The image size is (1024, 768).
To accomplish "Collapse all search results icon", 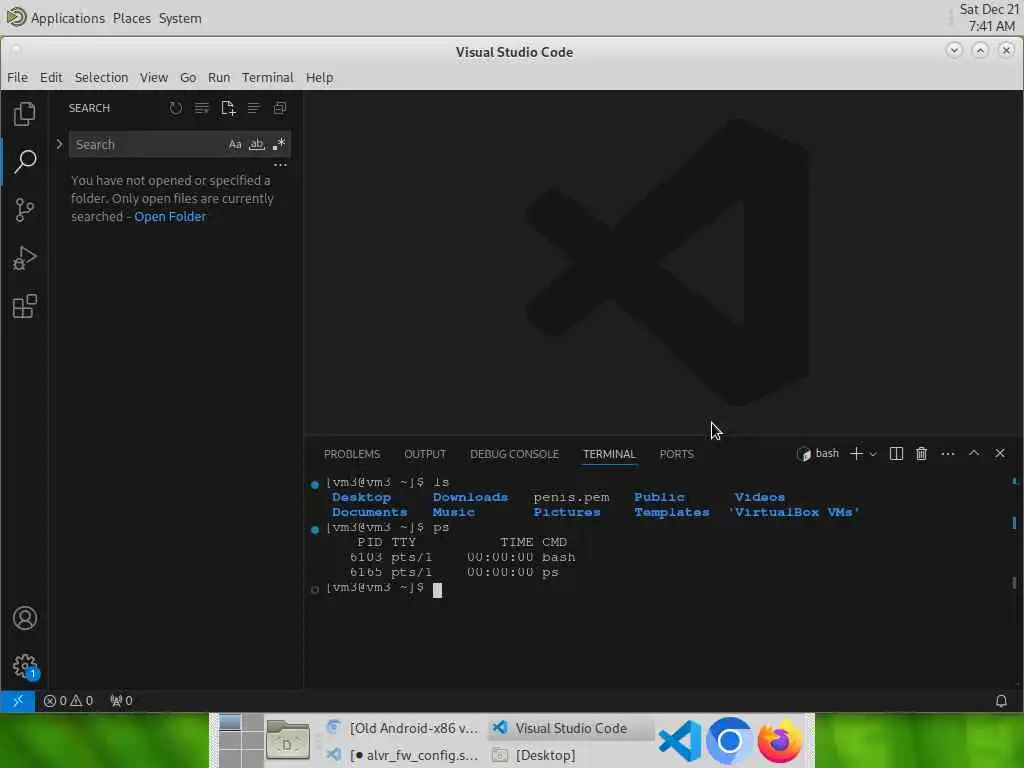I will 280,108.
